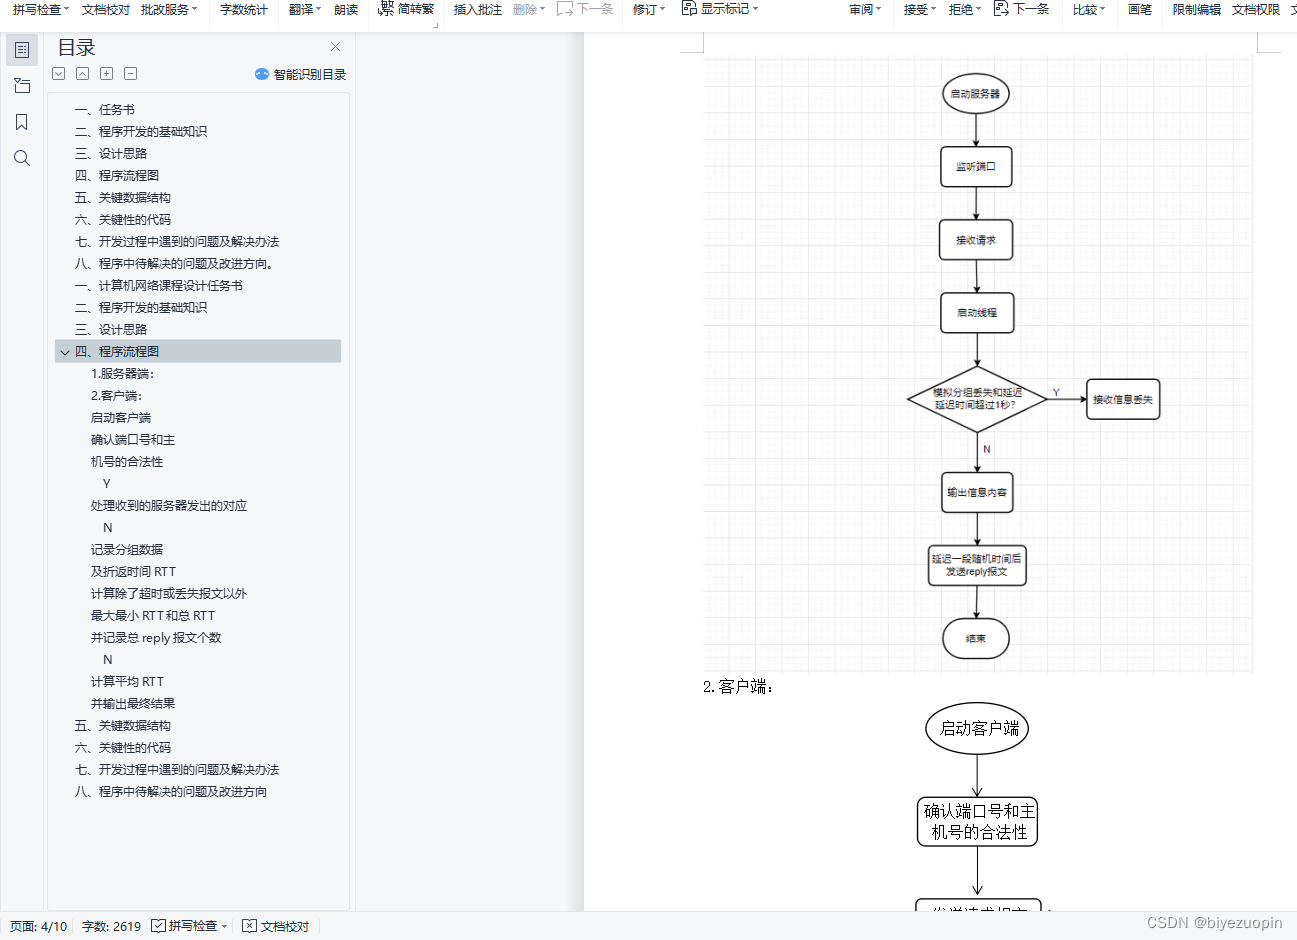Open 翻译 dropdown
1297x940 pixels.
[x=305, y=9]
